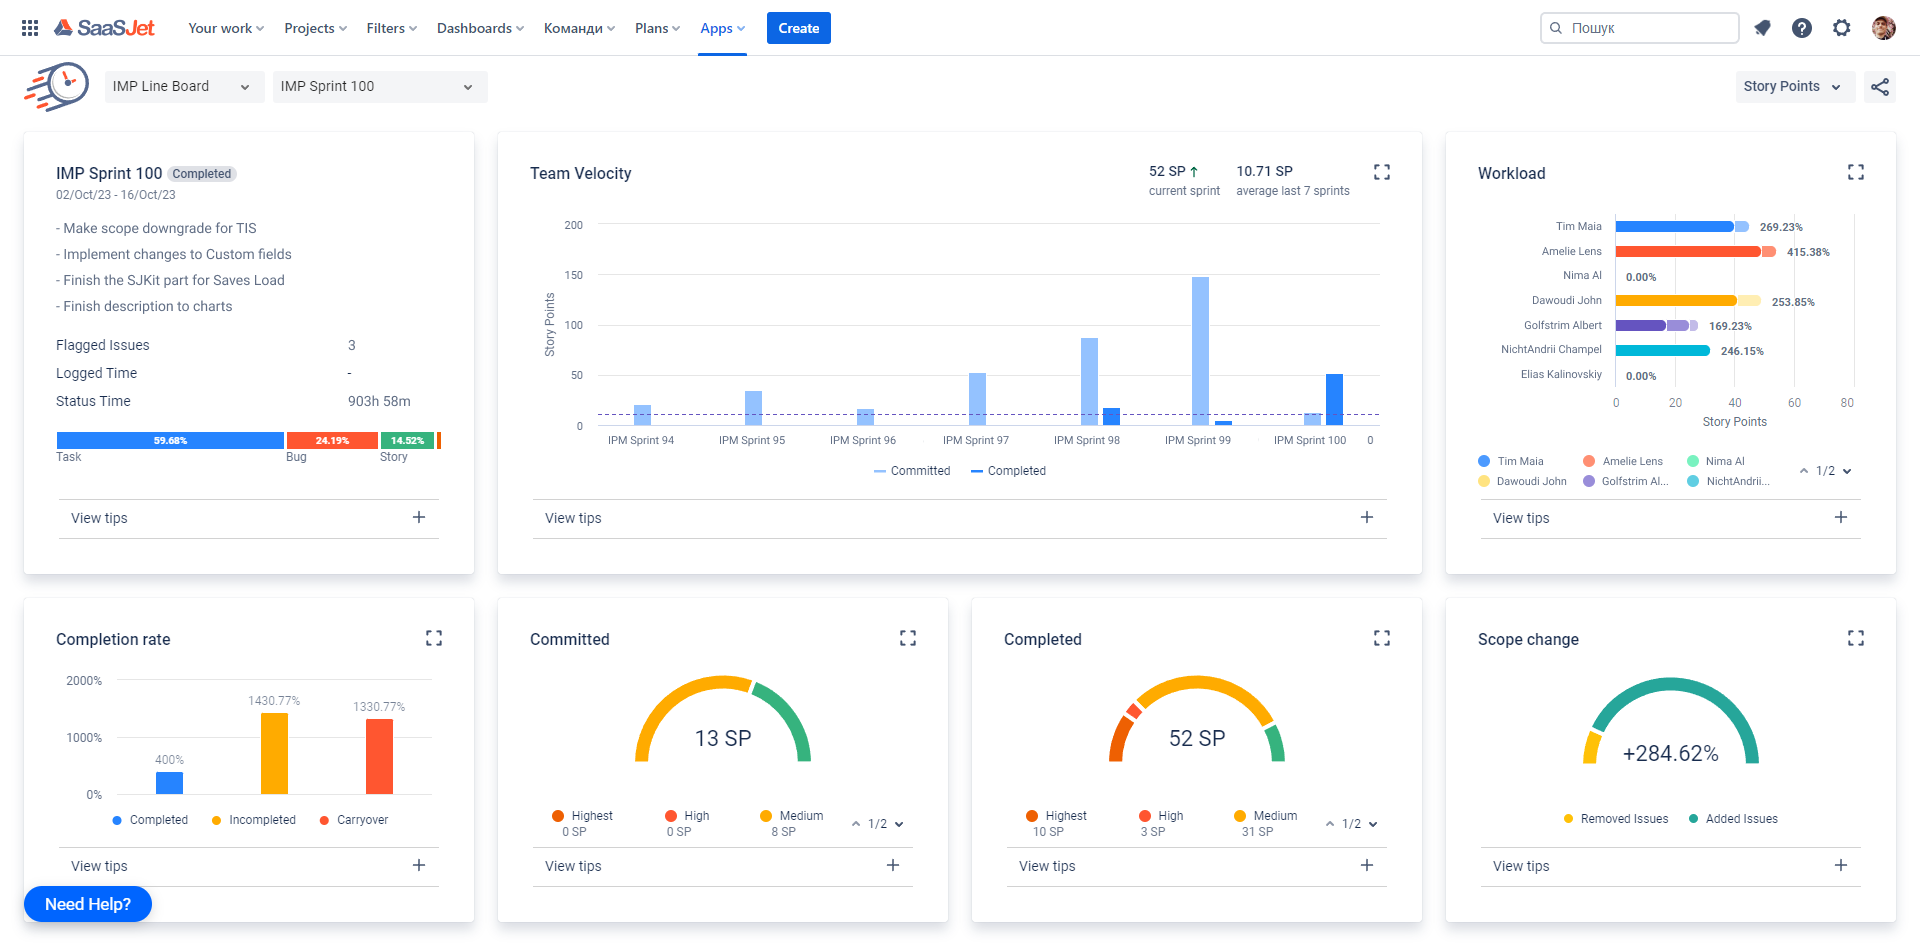Click the blue Task segment of the issue-type bar
Image resolution: width=1920 pixels, height=946 pixels.
click(x=170, y=440)
